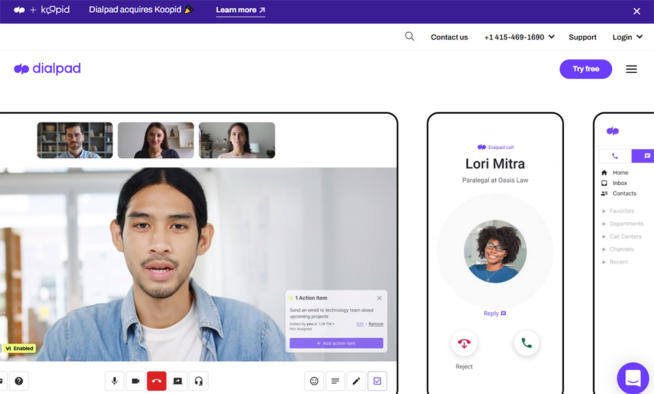Open the site search magnifier icon
654x394 pixels.
coord(410,37)
